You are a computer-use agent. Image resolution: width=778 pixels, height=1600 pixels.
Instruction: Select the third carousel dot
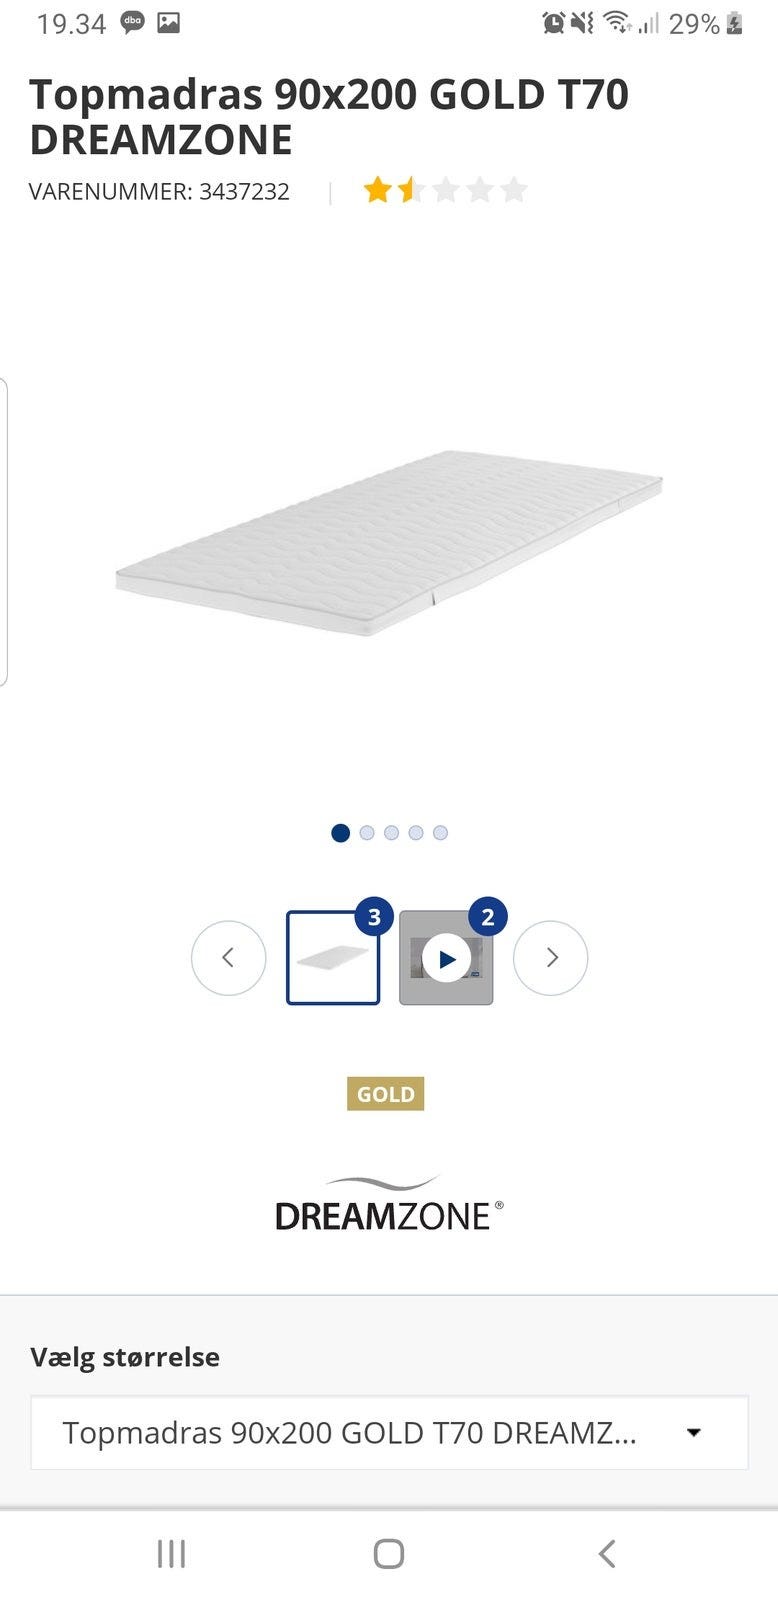(x=391, y=833)
